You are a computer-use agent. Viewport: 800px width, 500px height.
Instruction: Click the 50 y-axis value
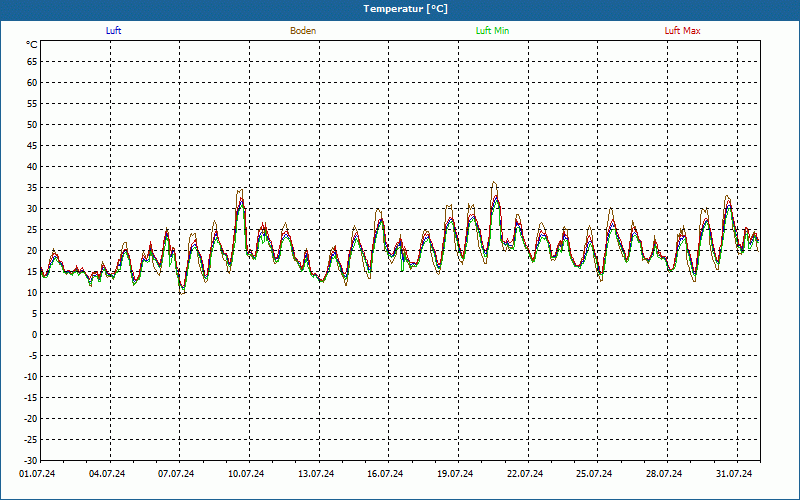pos(32,124)
